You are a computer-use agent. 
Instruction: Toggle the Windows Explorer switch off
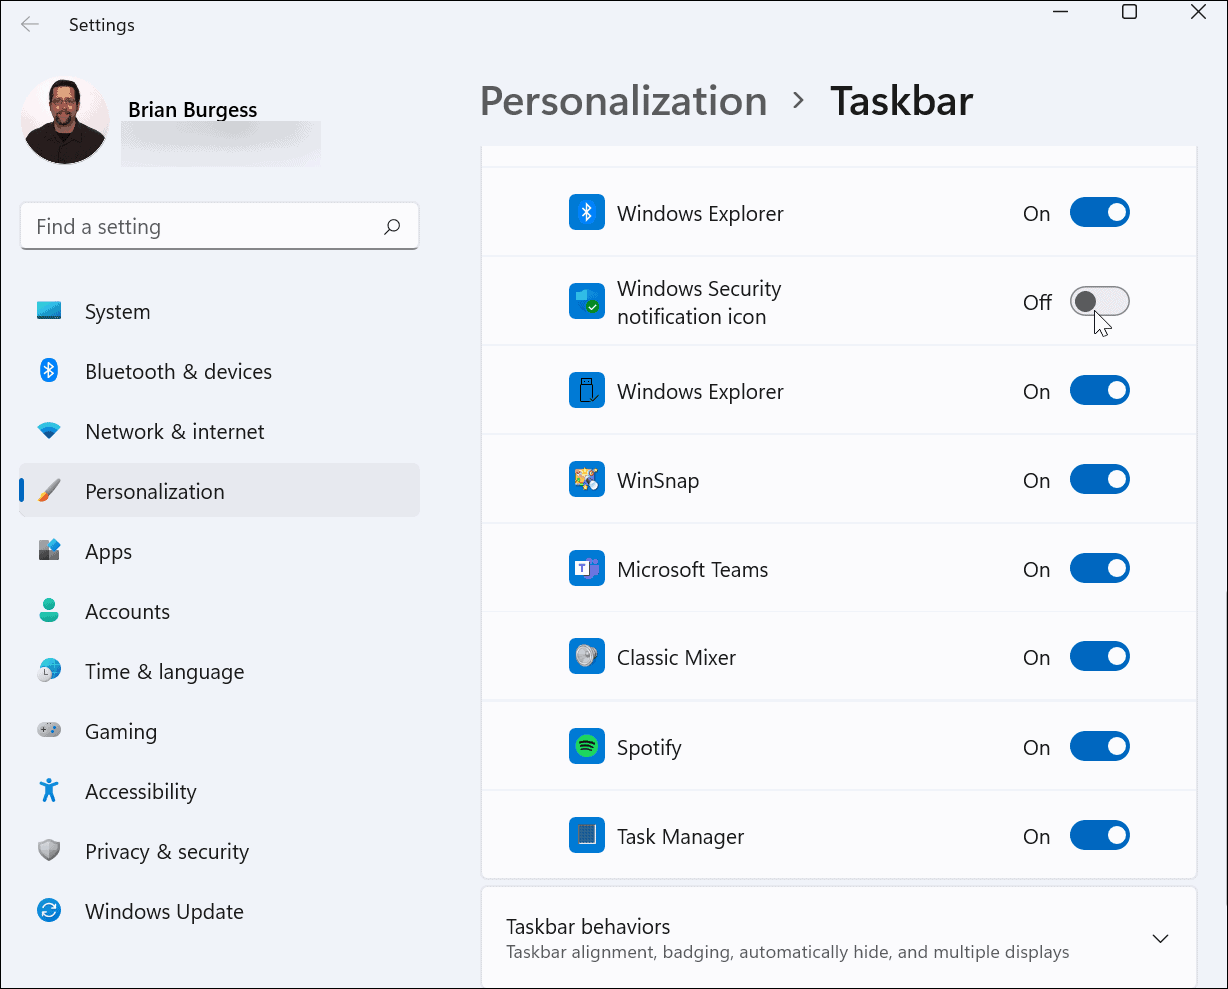1100,212
